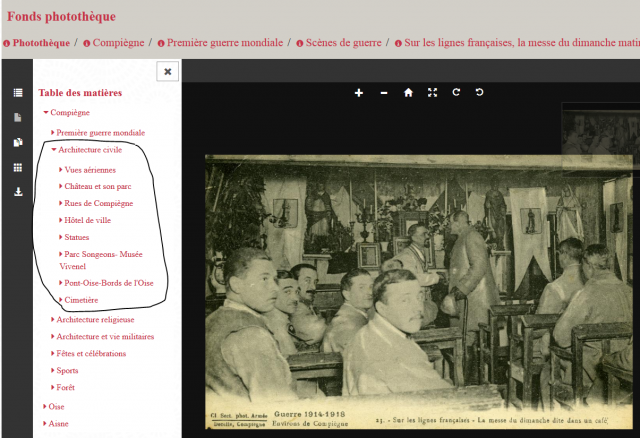Open the thumbnails grid icon

pyautogui.click(x=18, y=167)
